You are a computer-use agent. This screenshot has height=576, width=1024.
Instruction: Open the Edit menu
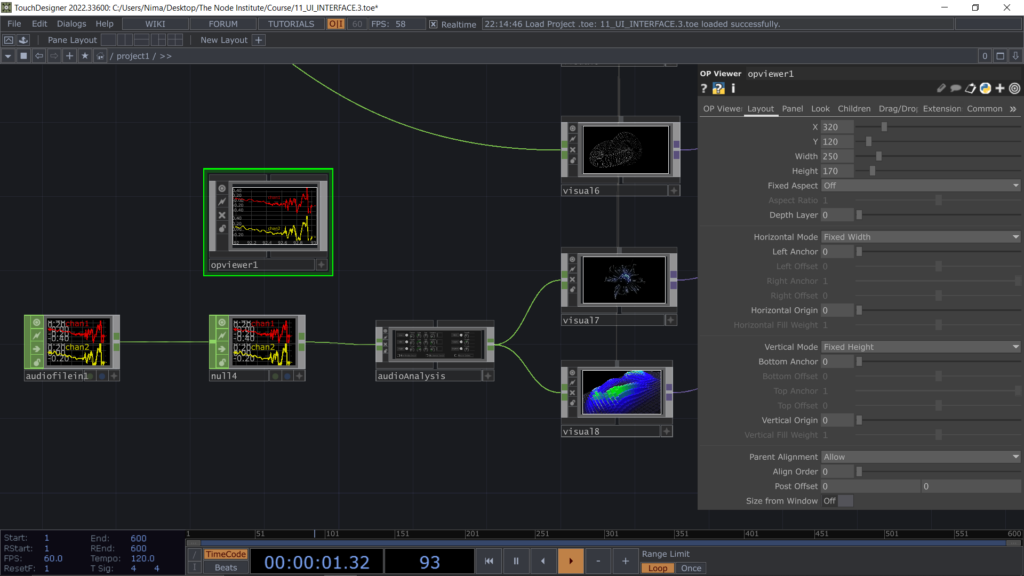click(39, 24)
